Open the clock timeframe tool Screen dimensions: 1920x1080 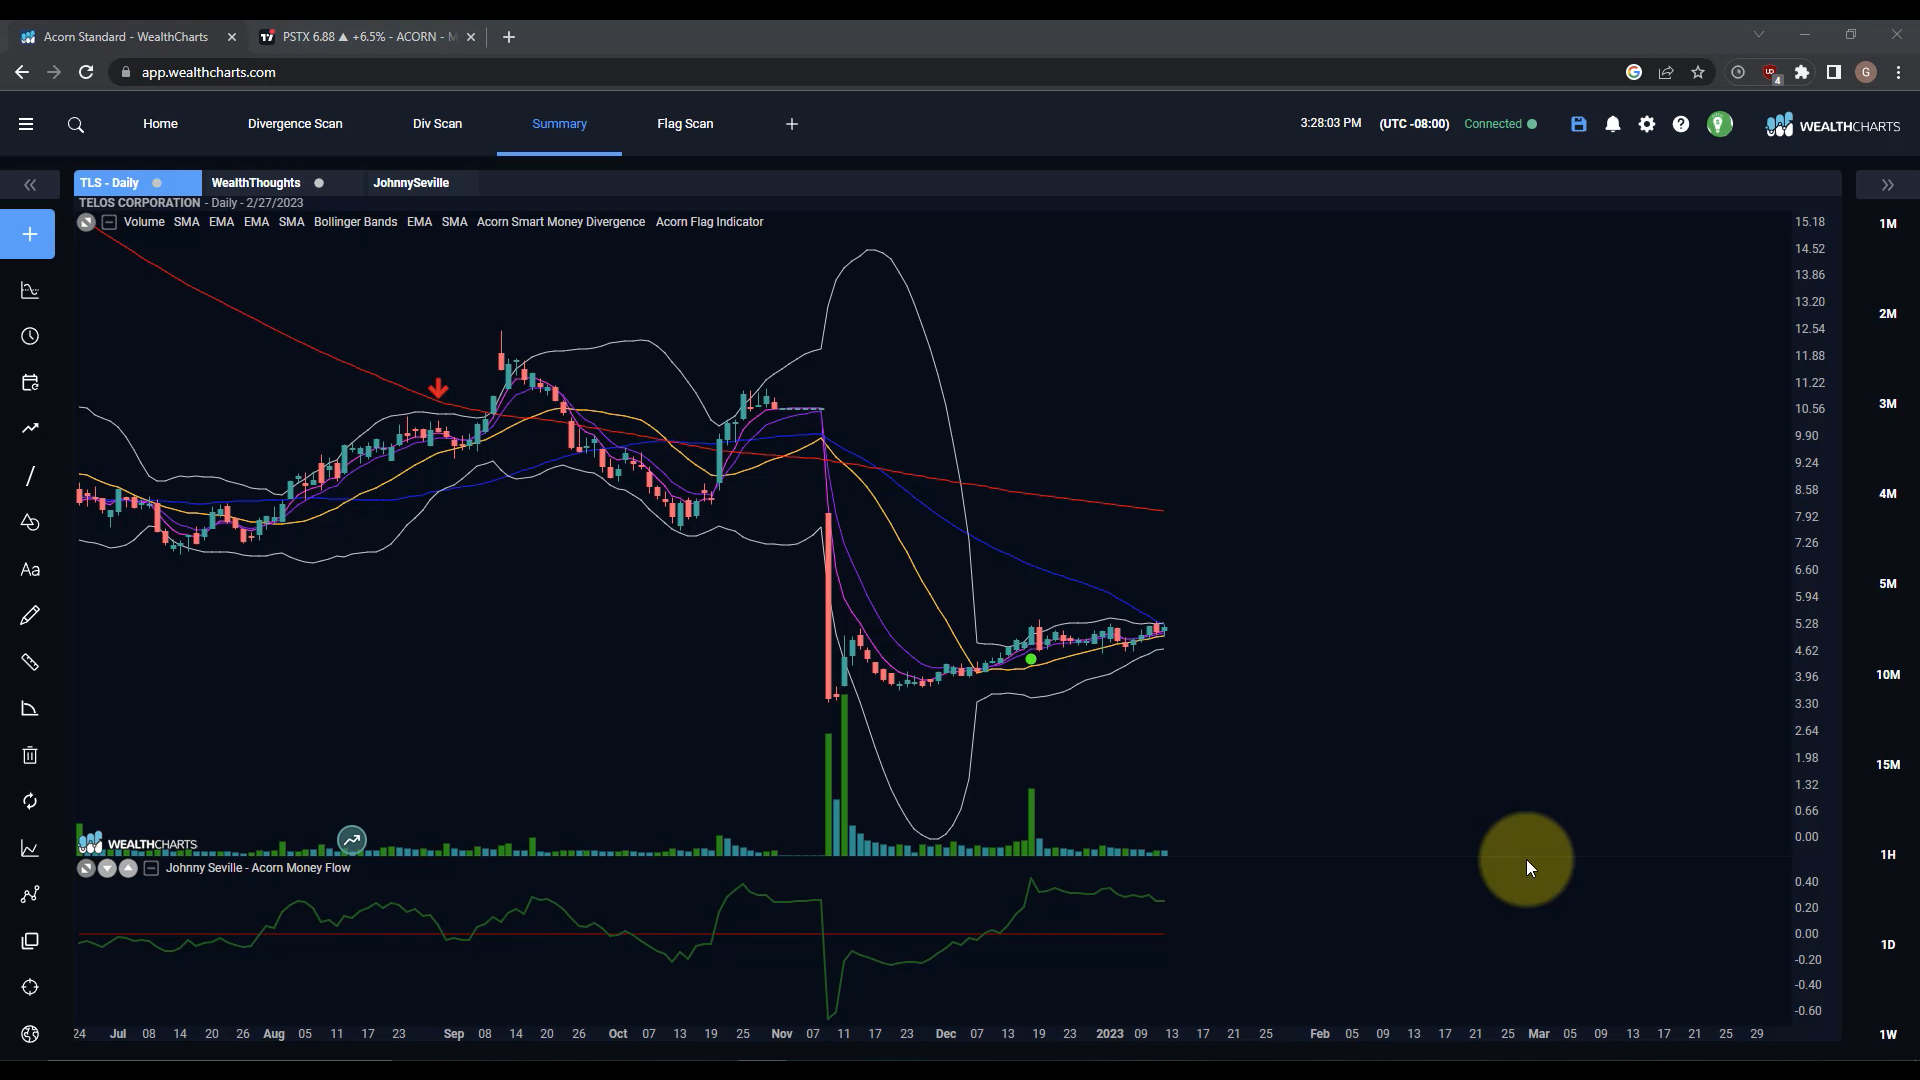click(30, 336)
